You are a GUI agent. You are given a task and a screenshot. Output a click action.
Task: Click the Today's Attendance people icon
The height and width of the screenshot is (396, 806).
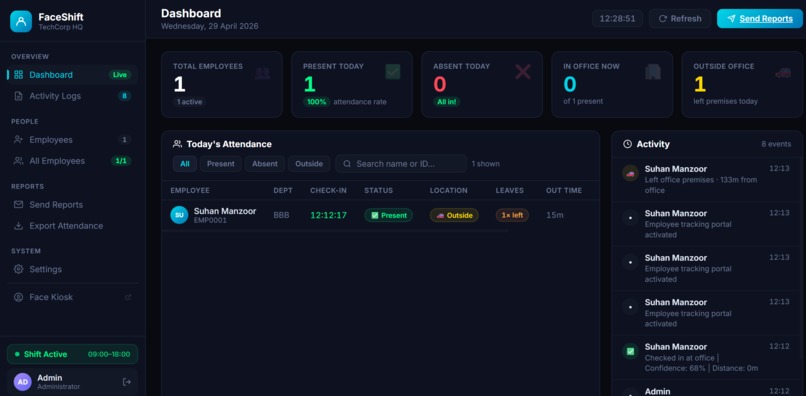point(177,144)
